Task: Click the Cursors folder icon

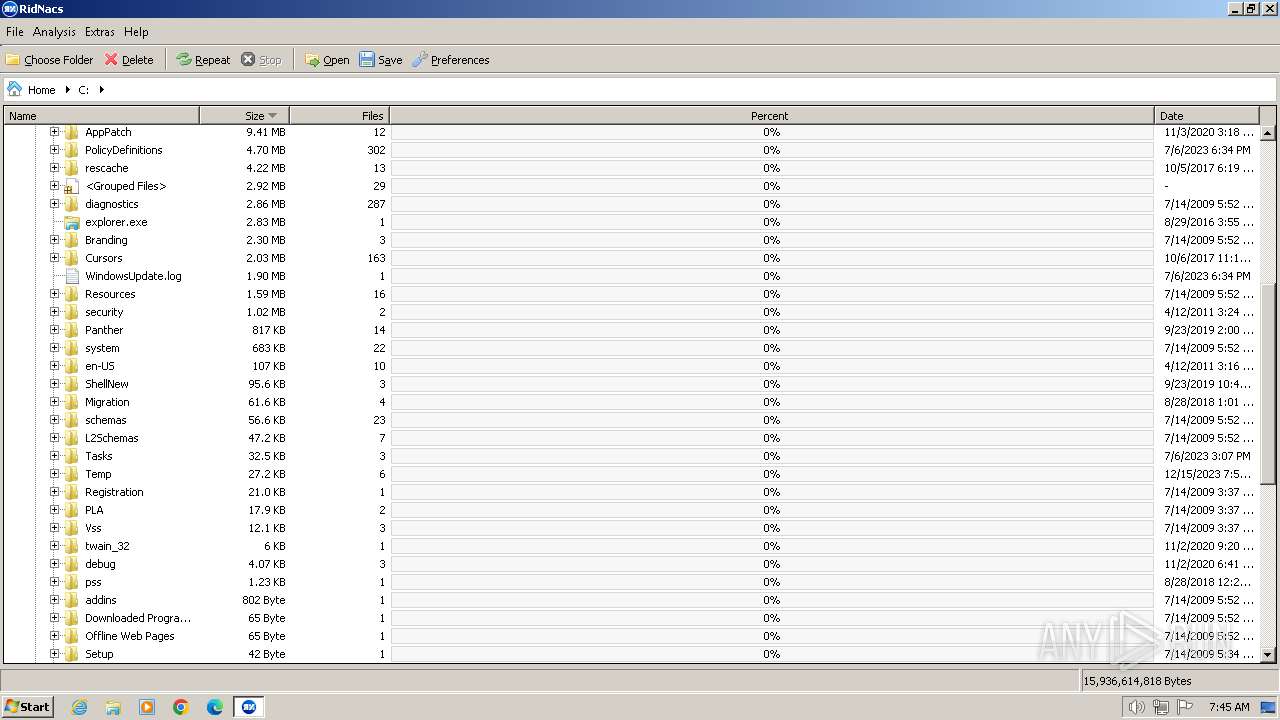Action: click(x=71, y=258)
